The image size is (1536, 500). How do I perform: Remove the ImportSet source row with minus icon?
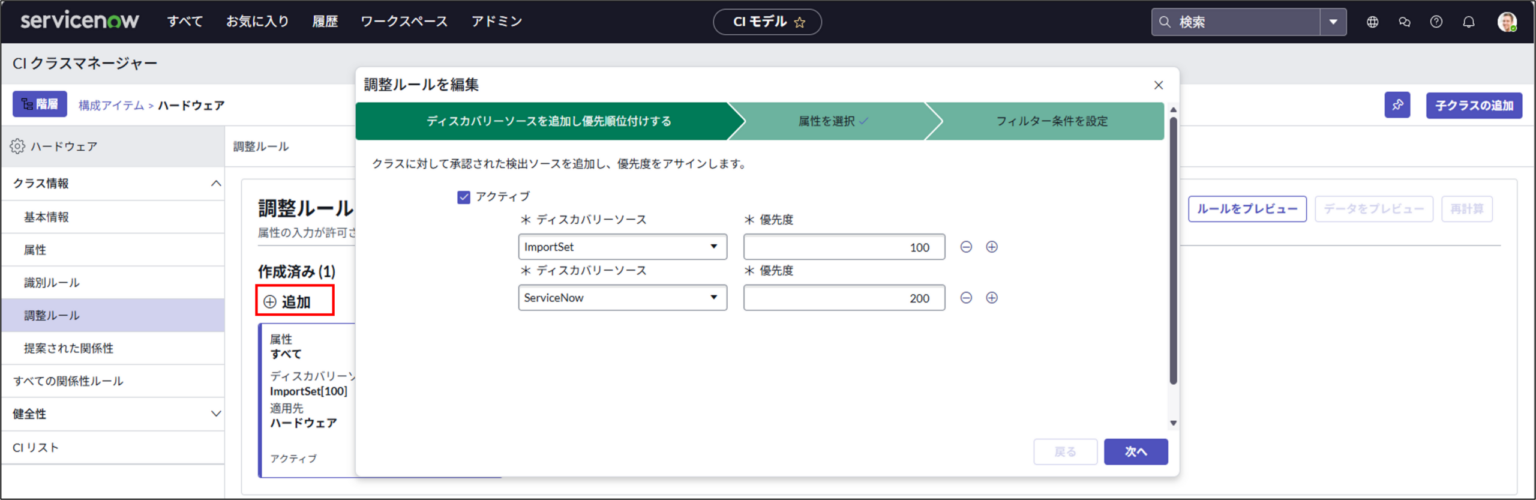point(966,247)
